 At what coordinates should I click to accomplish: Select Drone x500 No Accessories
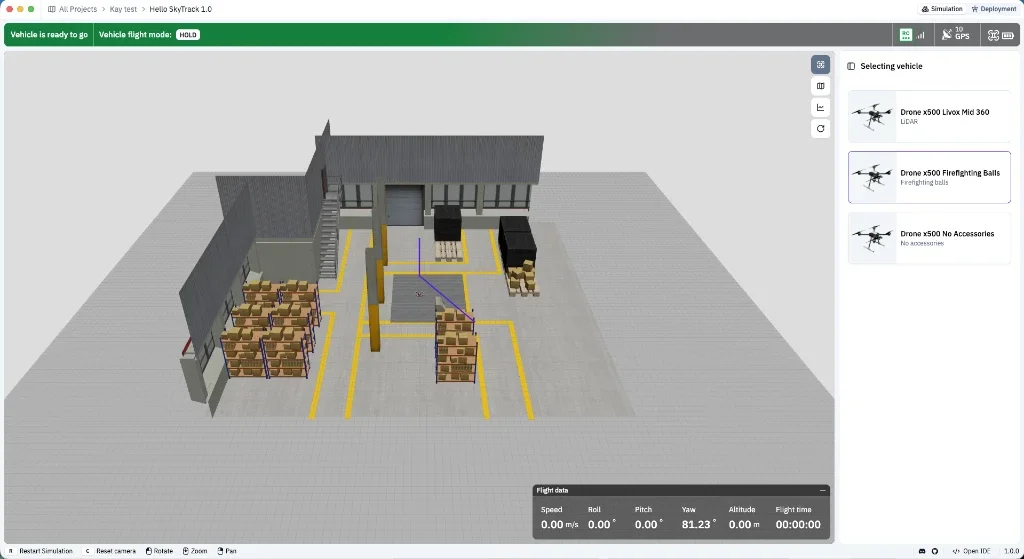929,238
